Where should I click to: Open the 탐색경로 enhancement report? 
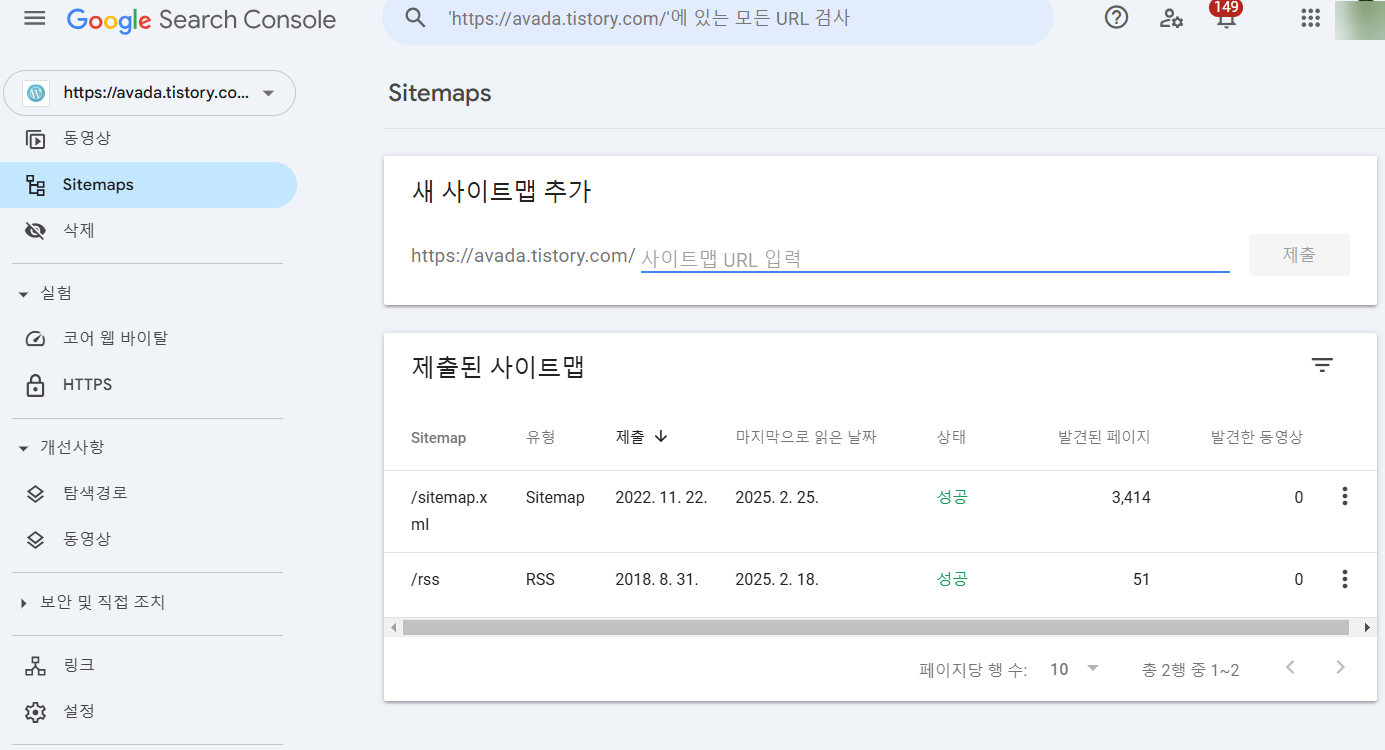coord(150,493)
